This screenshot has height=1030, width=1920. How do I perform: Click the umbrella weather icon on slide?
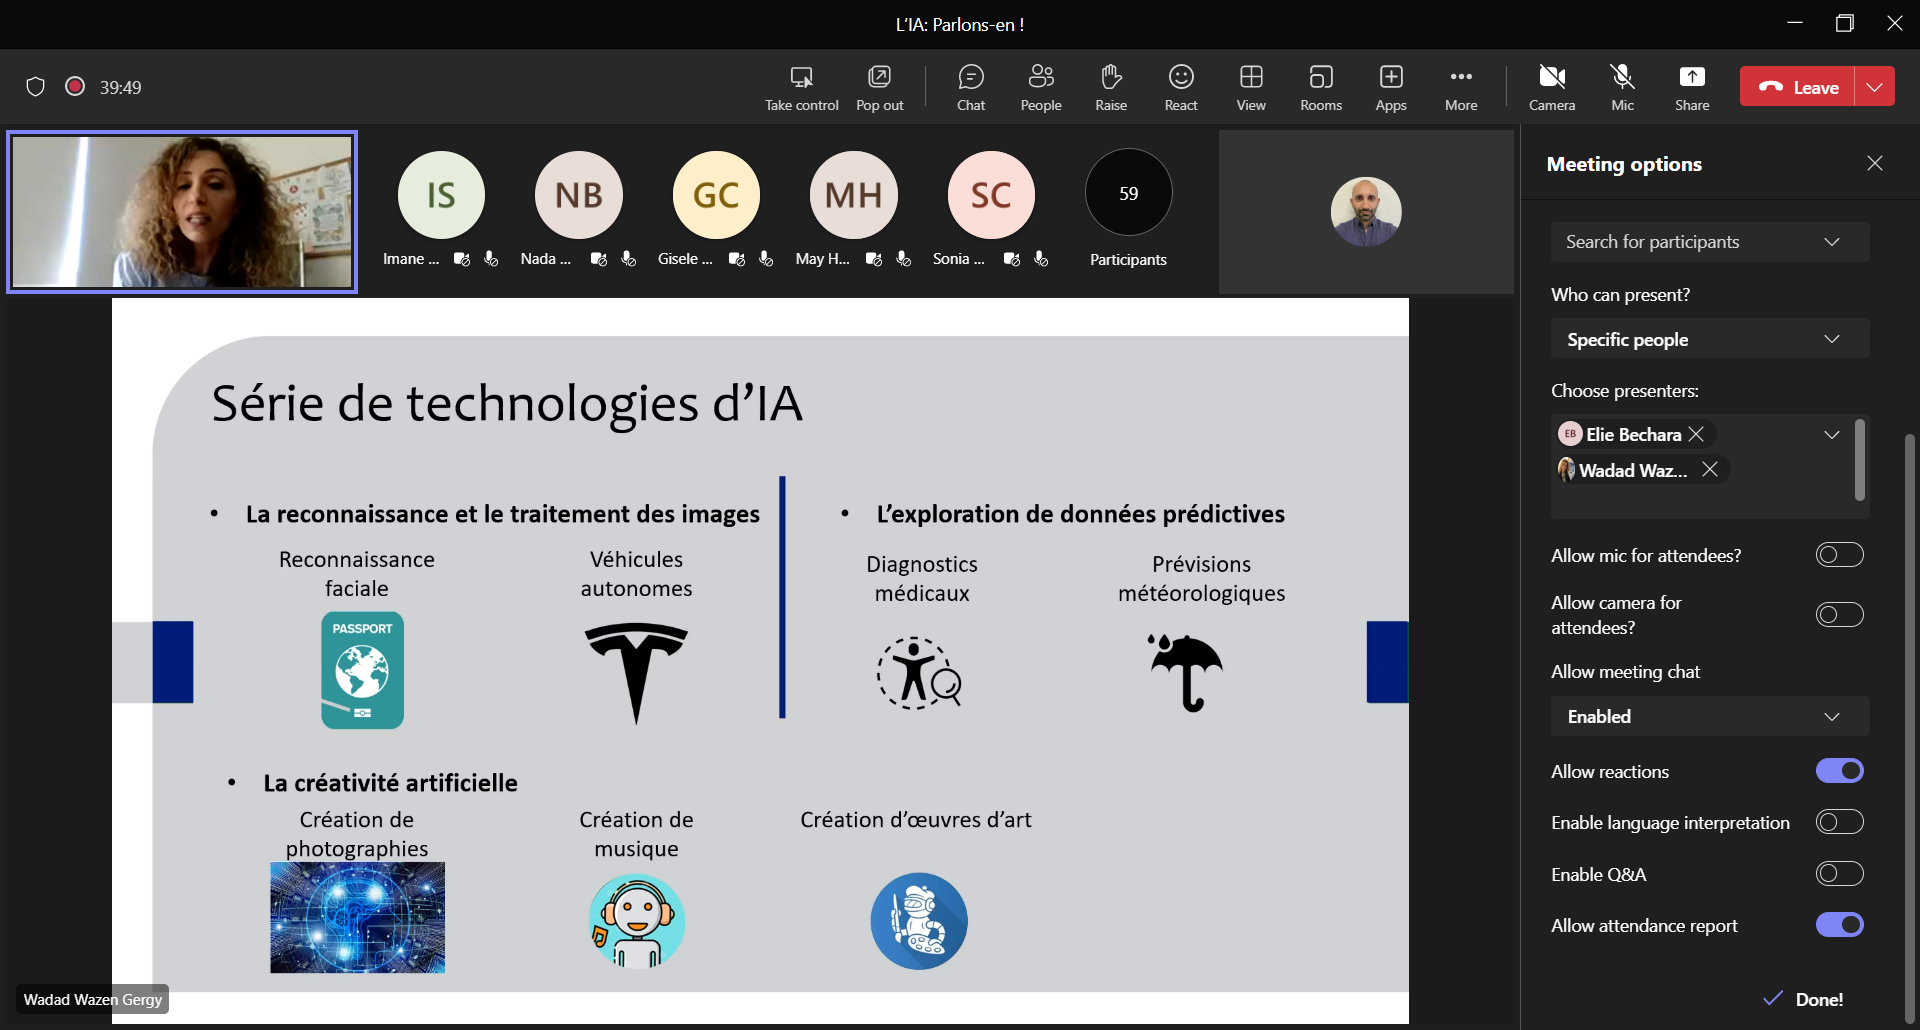pos(1186,673)
